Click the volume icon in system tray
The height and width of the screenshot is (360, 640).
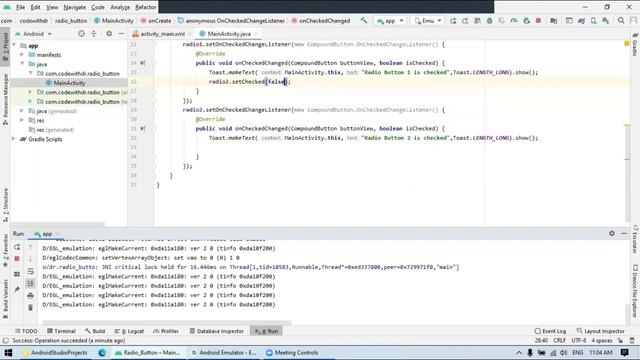(x=563, y=352)
